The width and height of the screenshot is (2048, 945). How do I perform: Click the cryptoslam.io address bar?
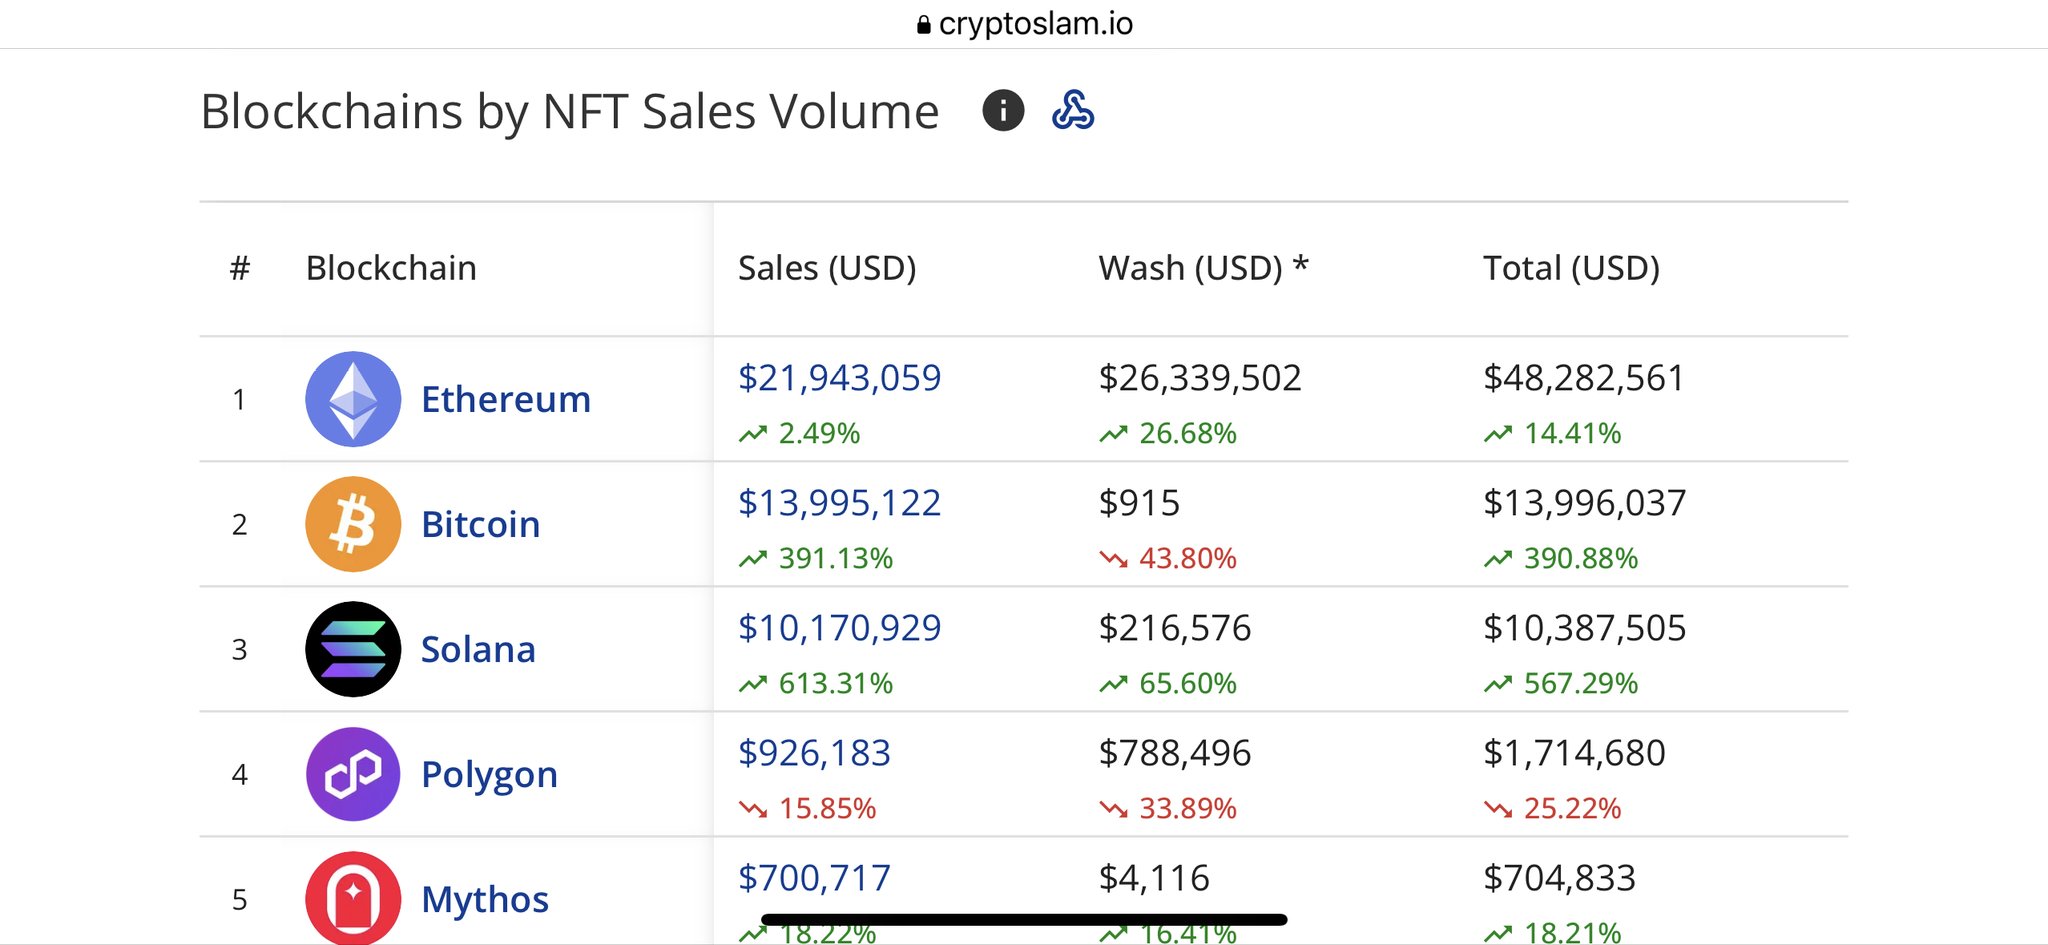click(x=1024, y=24)
